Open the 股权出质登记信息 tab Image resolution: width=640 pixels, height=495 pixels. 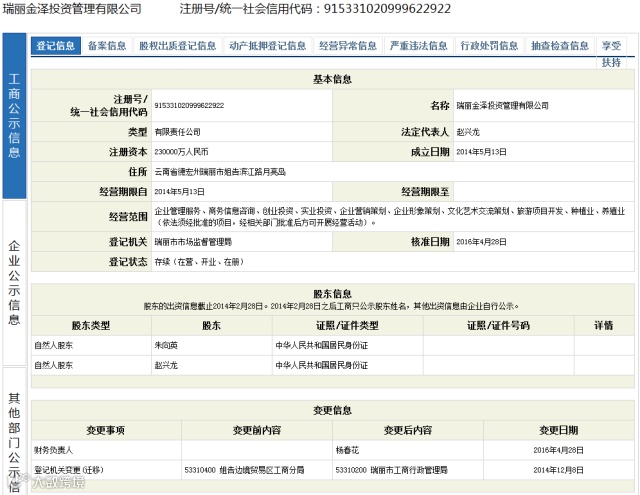(x=178, y=46)
